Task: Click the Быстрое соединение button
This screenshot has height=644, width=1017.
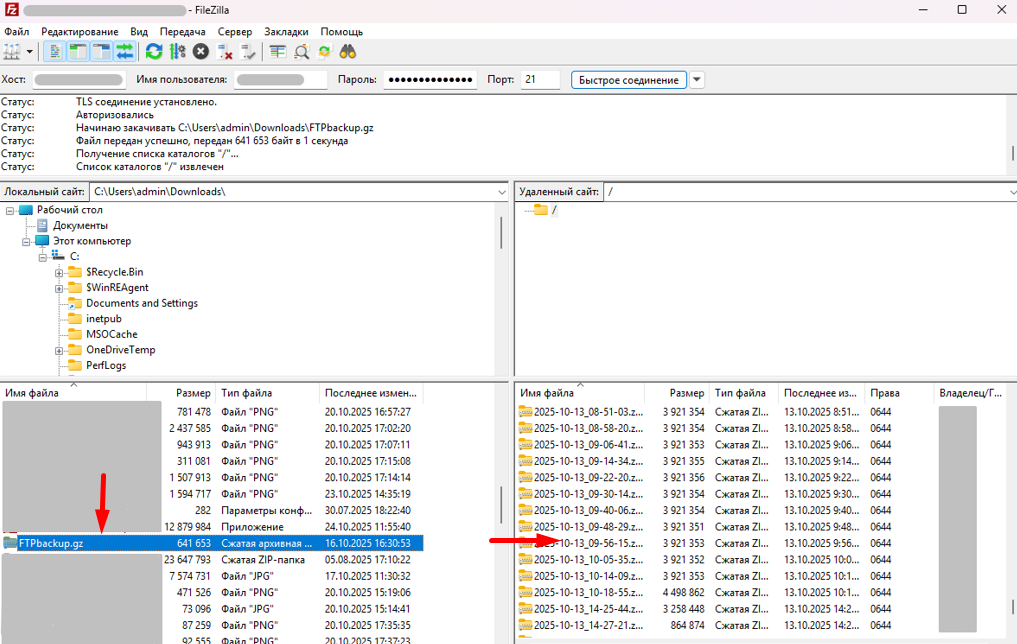Action: tap(629, 80)
